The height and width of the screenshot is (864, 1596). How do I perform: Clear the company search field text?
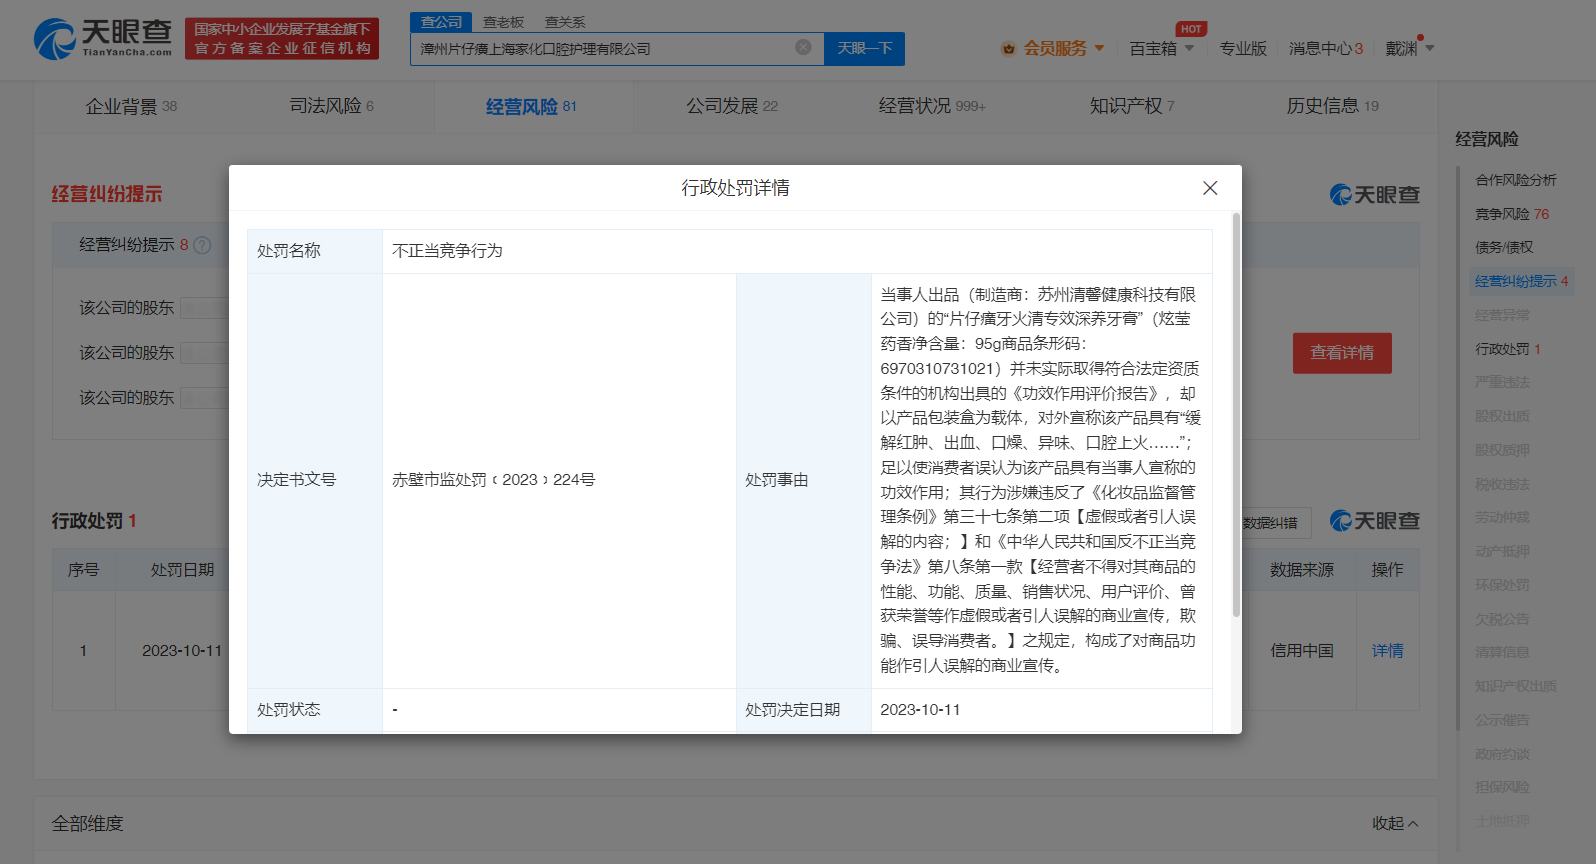[802, 48]
